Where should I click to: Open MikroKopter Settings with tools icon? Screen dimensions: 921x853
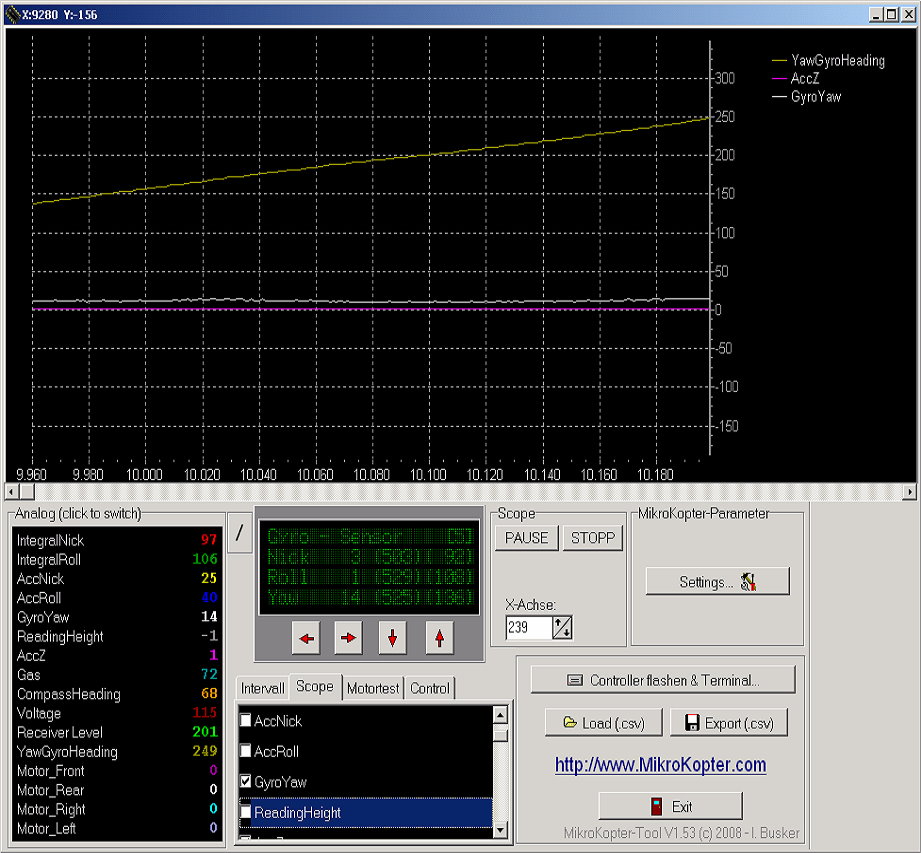pos(717,582)
